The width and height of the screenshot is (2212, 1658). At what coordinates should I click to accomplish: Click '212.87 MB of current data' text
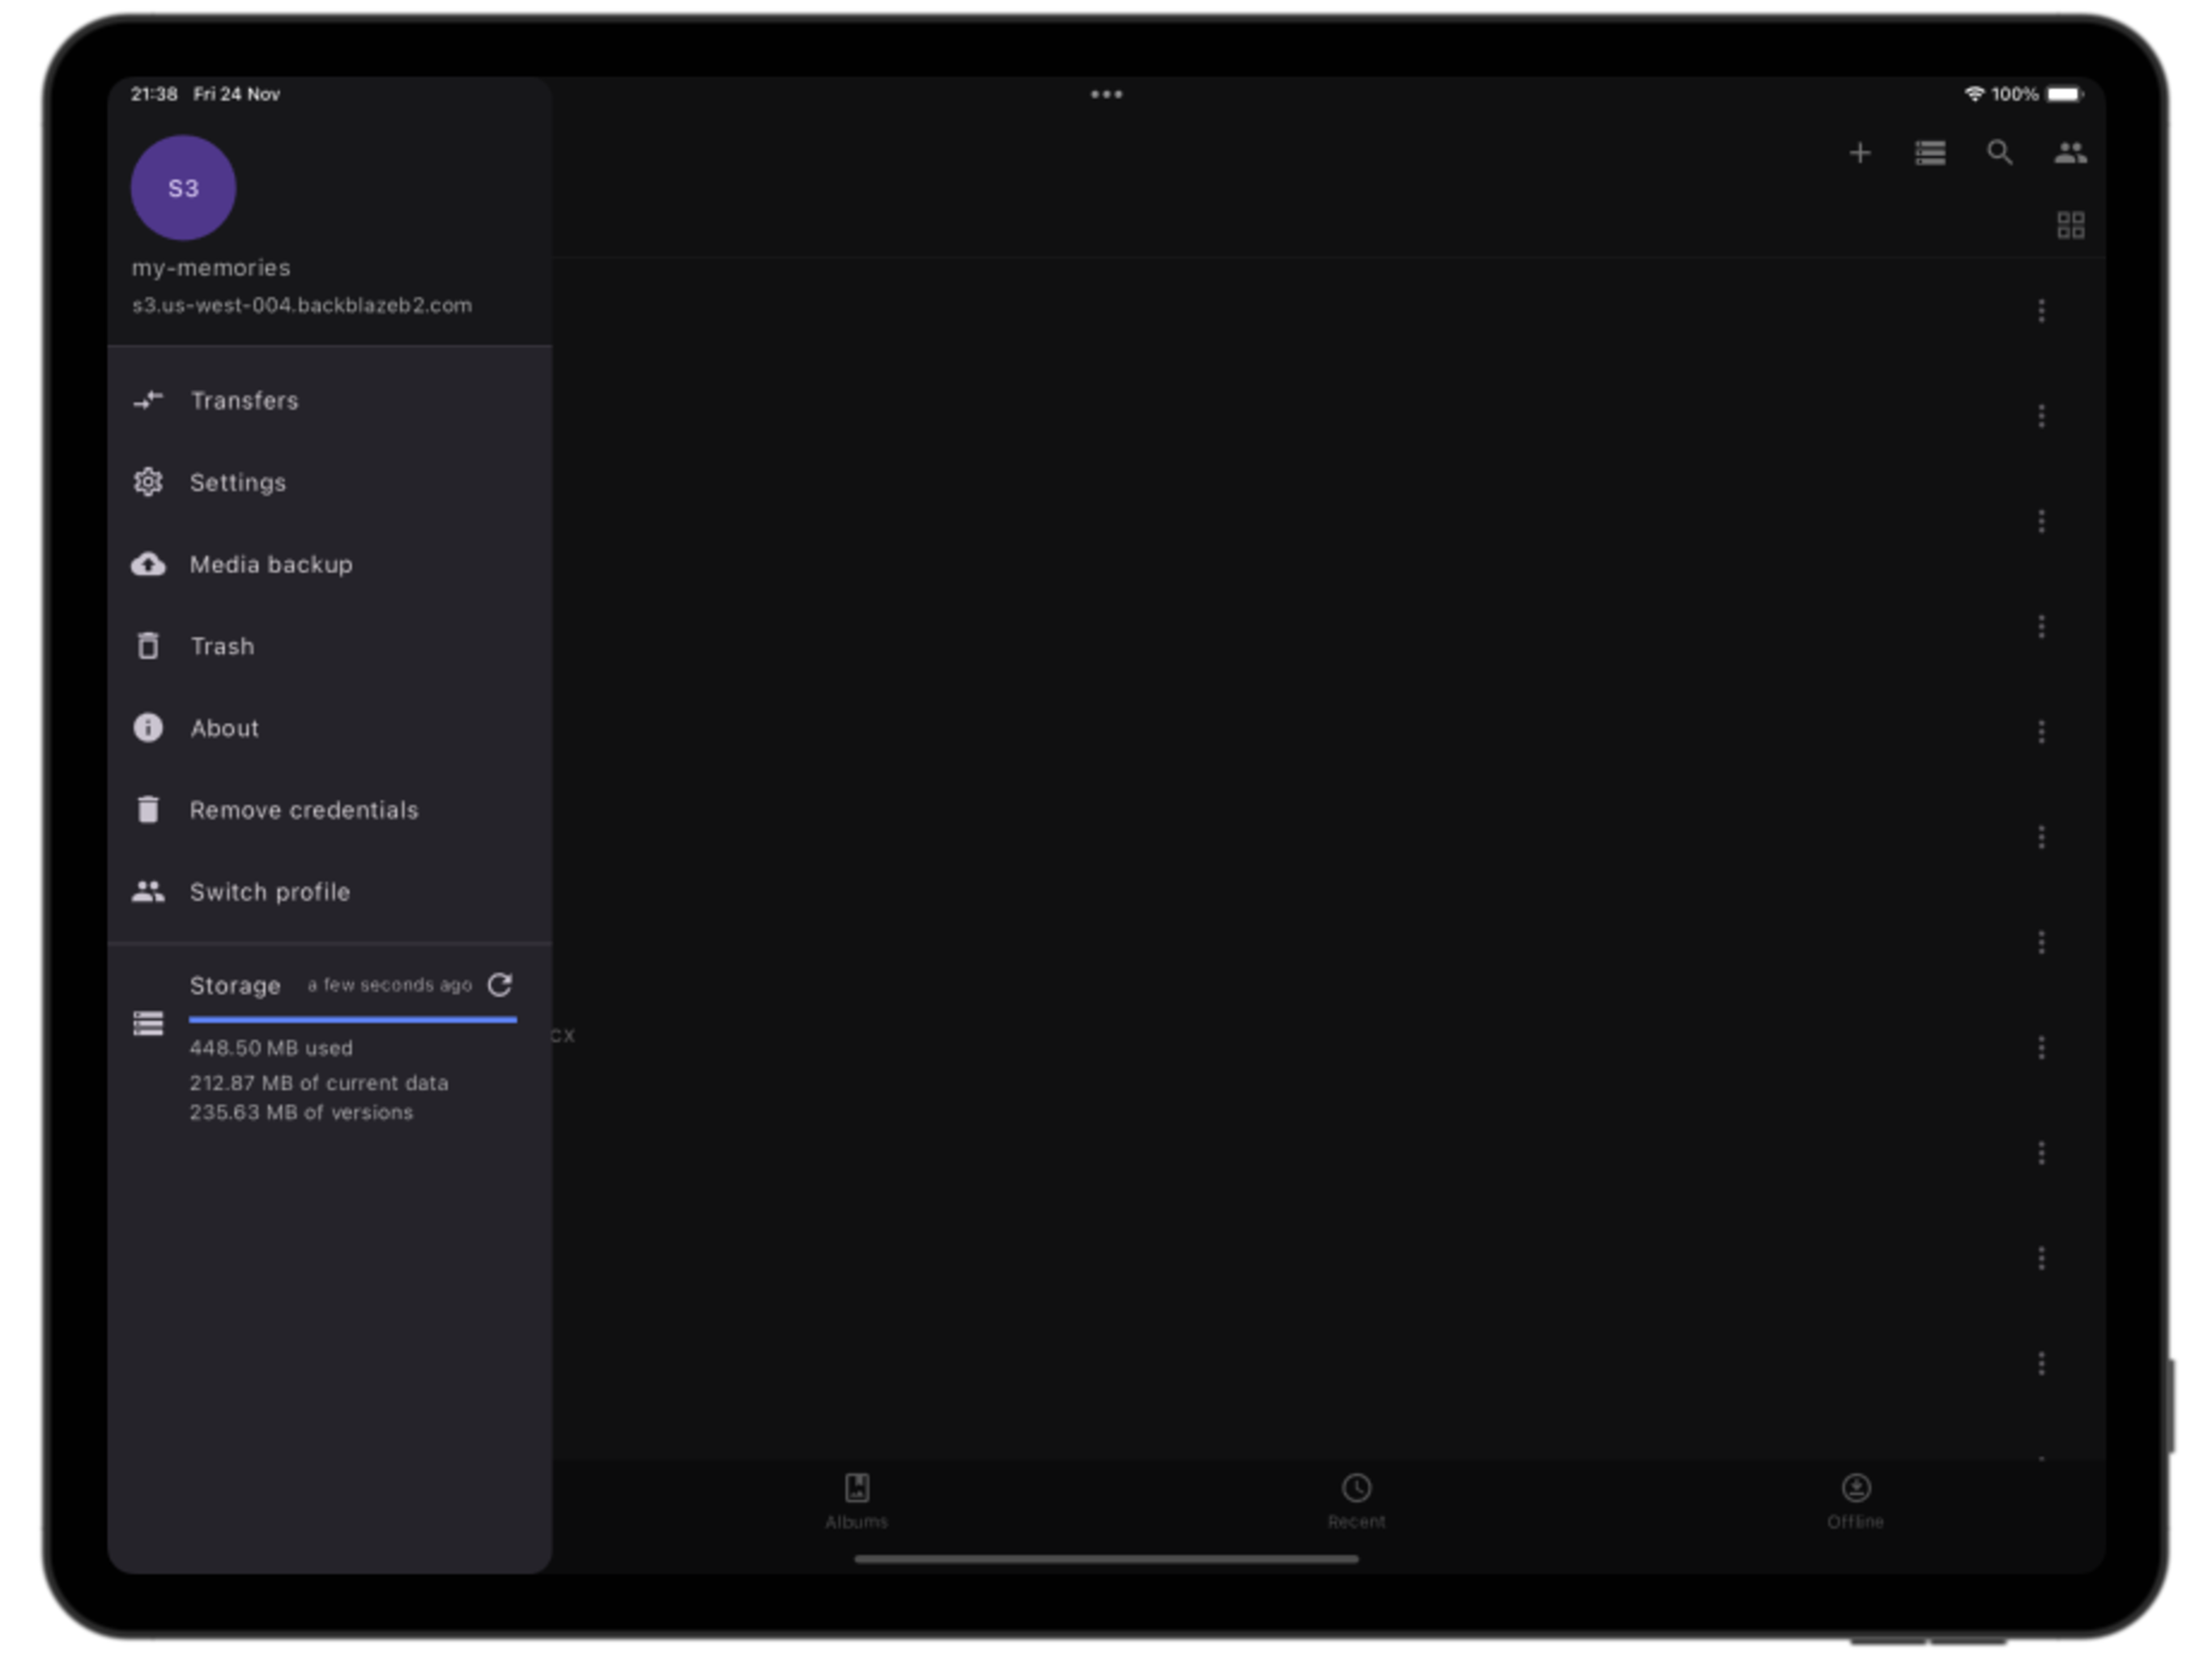tap(319, 1084)
